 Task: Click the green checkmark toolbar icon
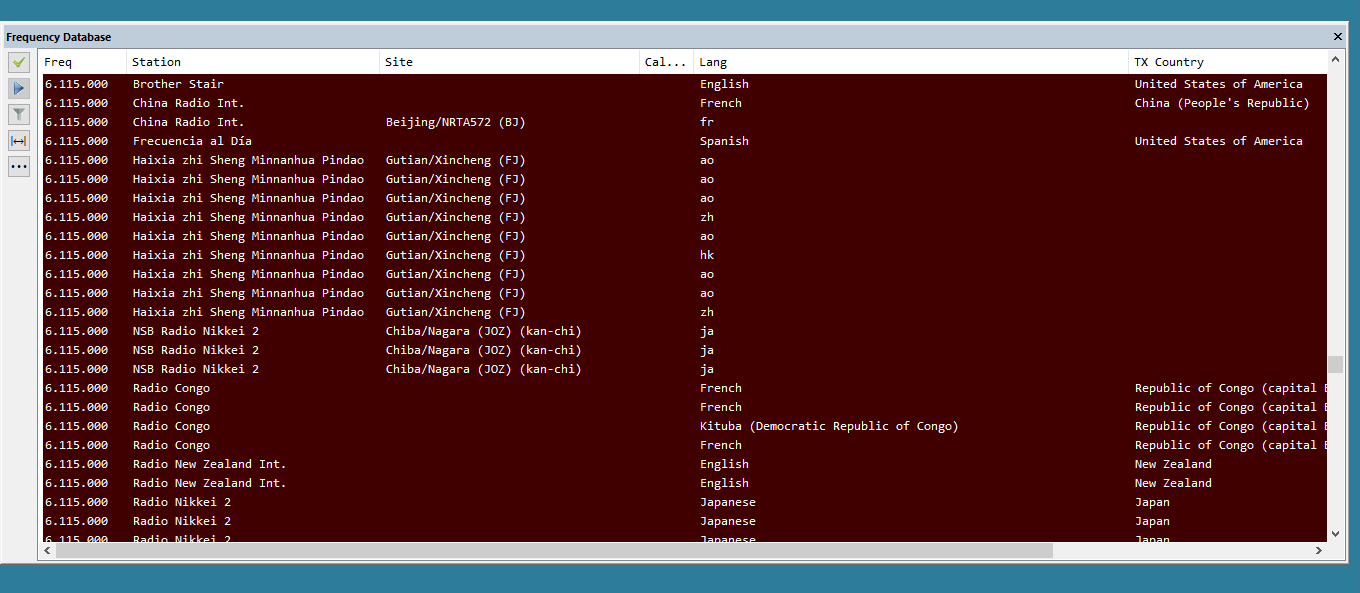click(19, 62)
